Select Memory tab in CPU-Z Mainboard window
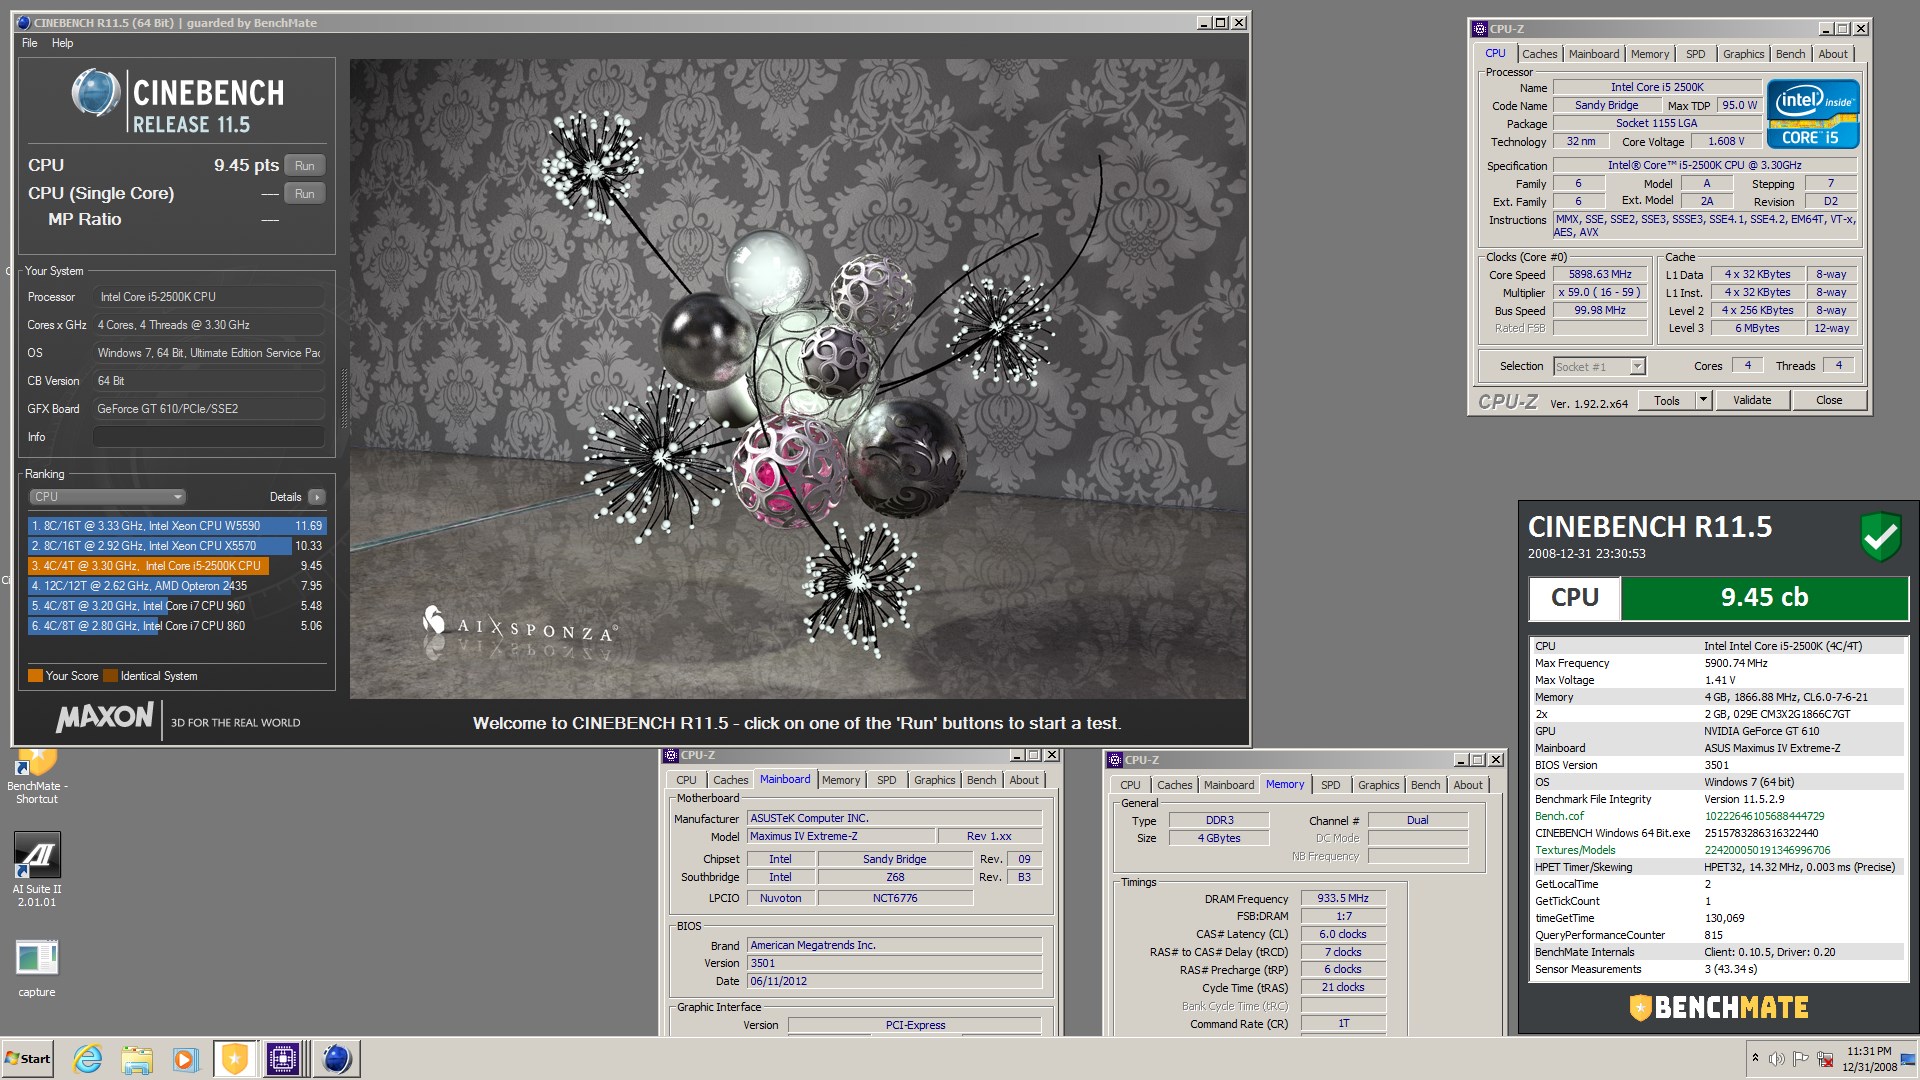The height and width of the screenshot is (1080, 1920). coord(840,780)
